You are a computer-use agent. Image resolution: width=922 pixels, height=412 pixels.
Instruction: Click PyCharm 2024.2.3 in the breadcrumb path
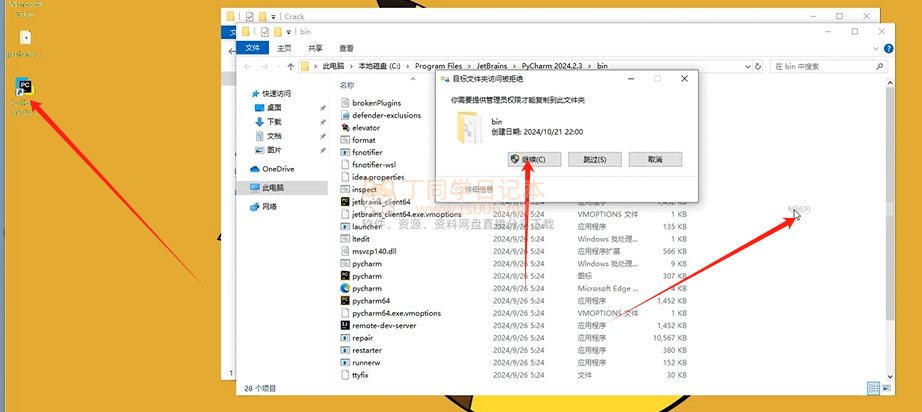point(553,66)
